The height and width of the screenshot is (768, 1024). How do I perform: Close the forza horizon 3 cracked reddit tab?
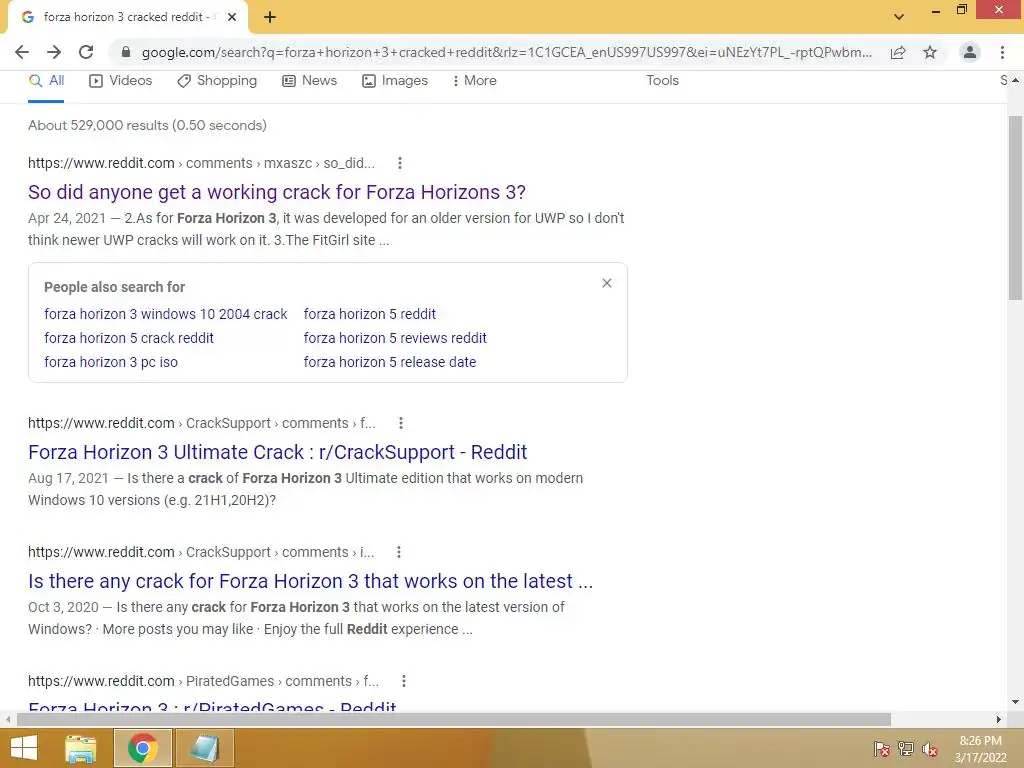pos(232,17)
